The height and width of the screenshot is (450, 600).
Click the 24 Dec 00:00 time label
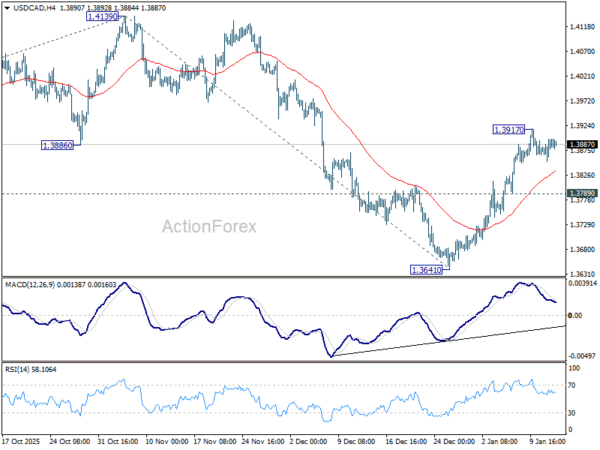pyautogui.click(x=454, y=442)
